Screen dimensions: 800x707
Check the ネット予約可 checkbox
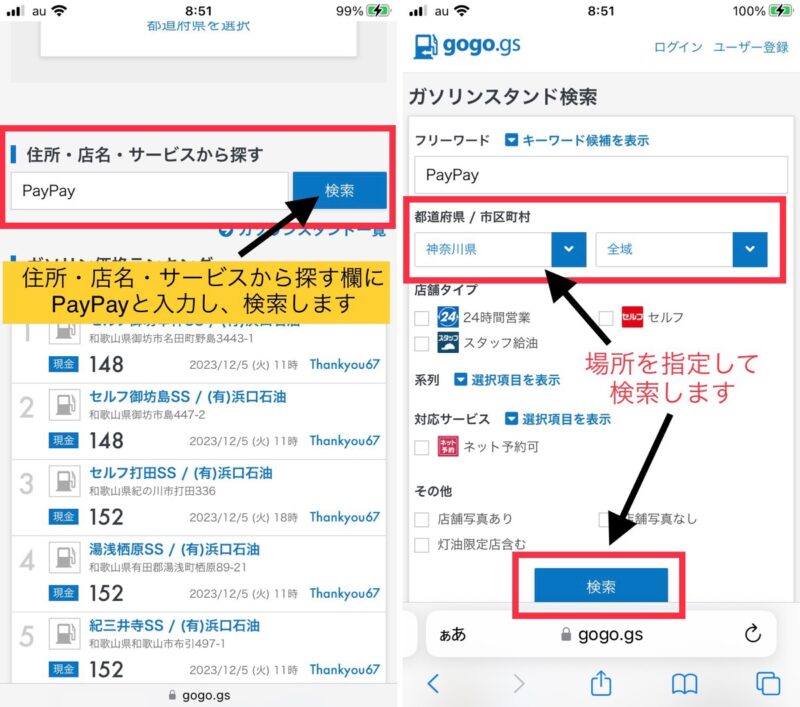(x=421, y=448)
